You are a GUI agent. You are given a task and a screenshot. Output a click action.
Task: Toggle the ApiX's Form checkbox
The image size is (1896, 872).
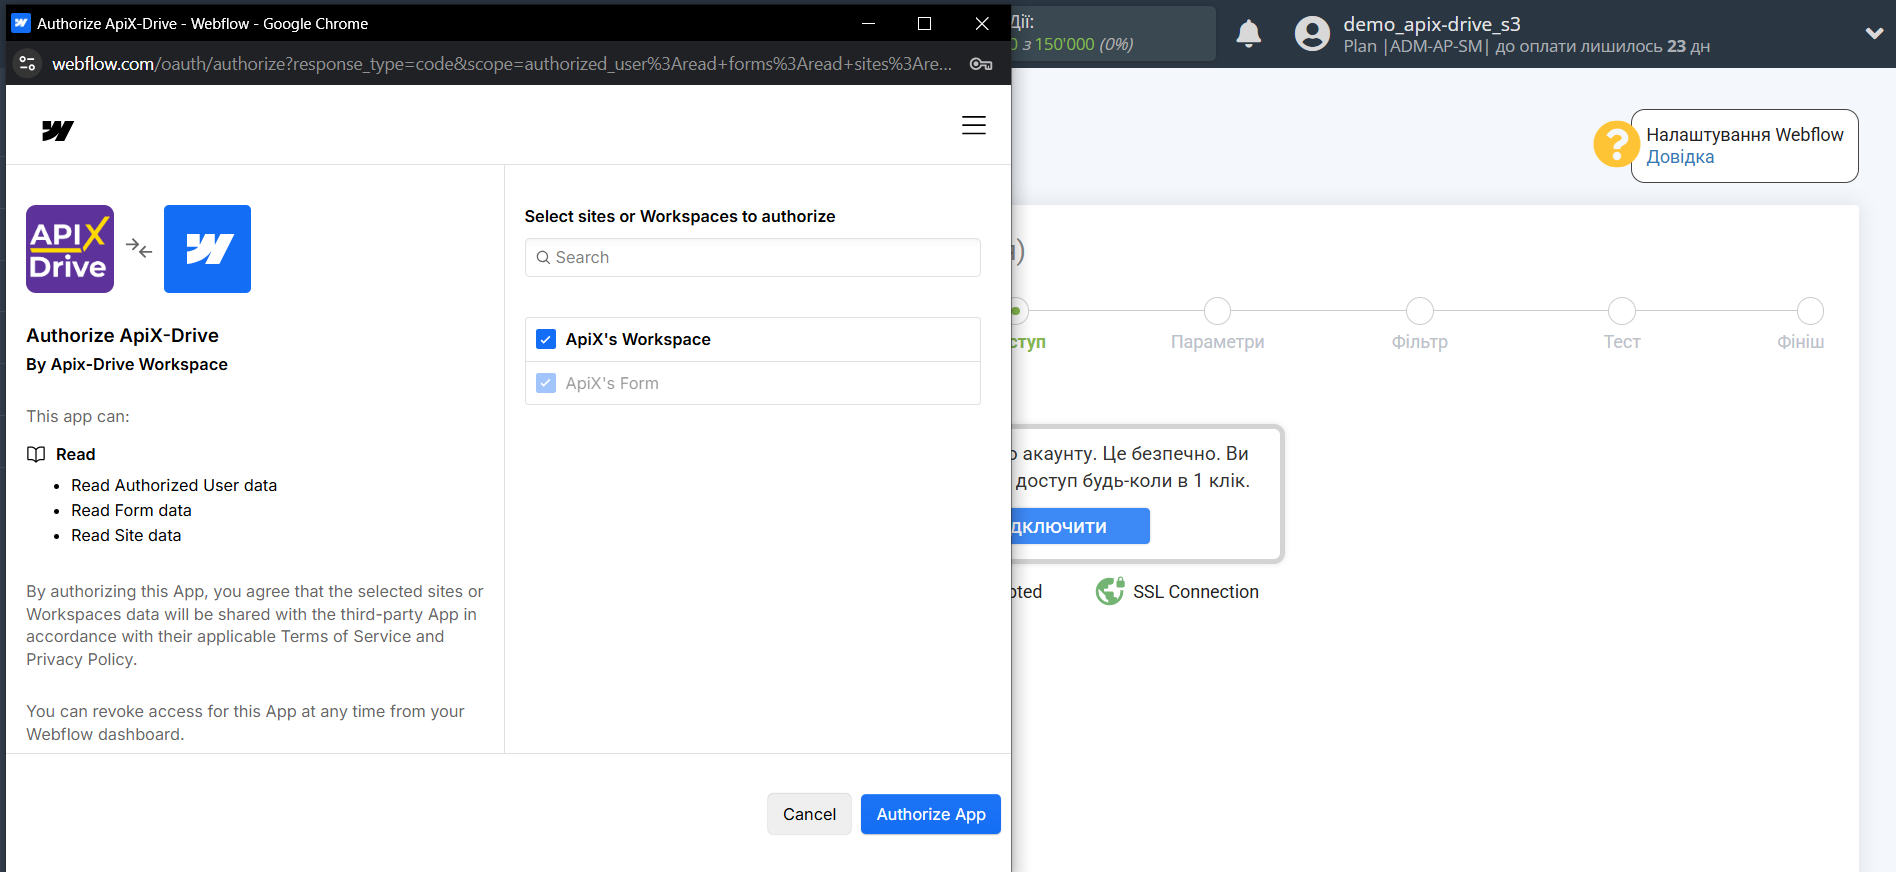(546, 383)
